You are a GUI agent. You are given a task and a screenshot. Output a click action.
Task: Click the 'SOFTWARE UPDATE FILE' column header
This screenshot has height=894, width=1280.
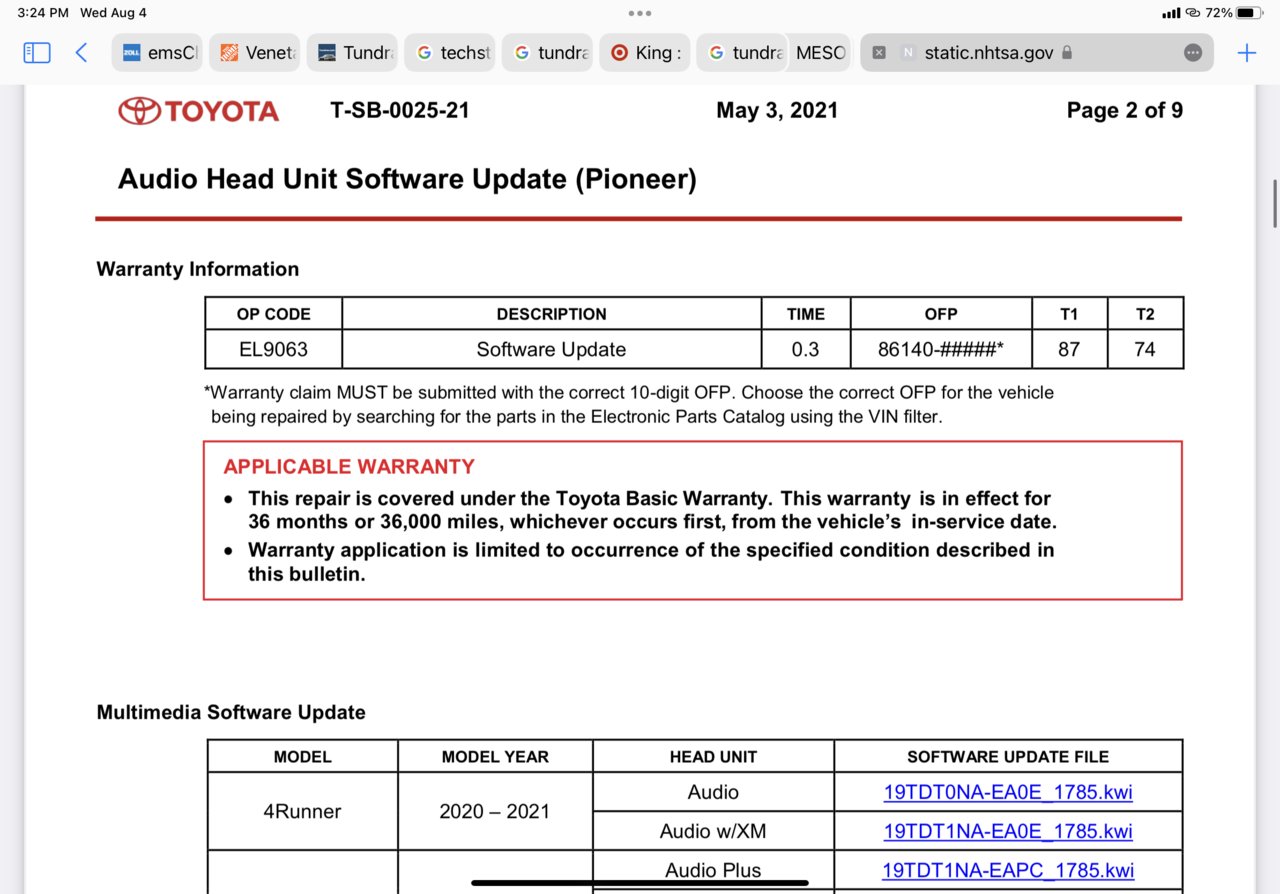1008,757
